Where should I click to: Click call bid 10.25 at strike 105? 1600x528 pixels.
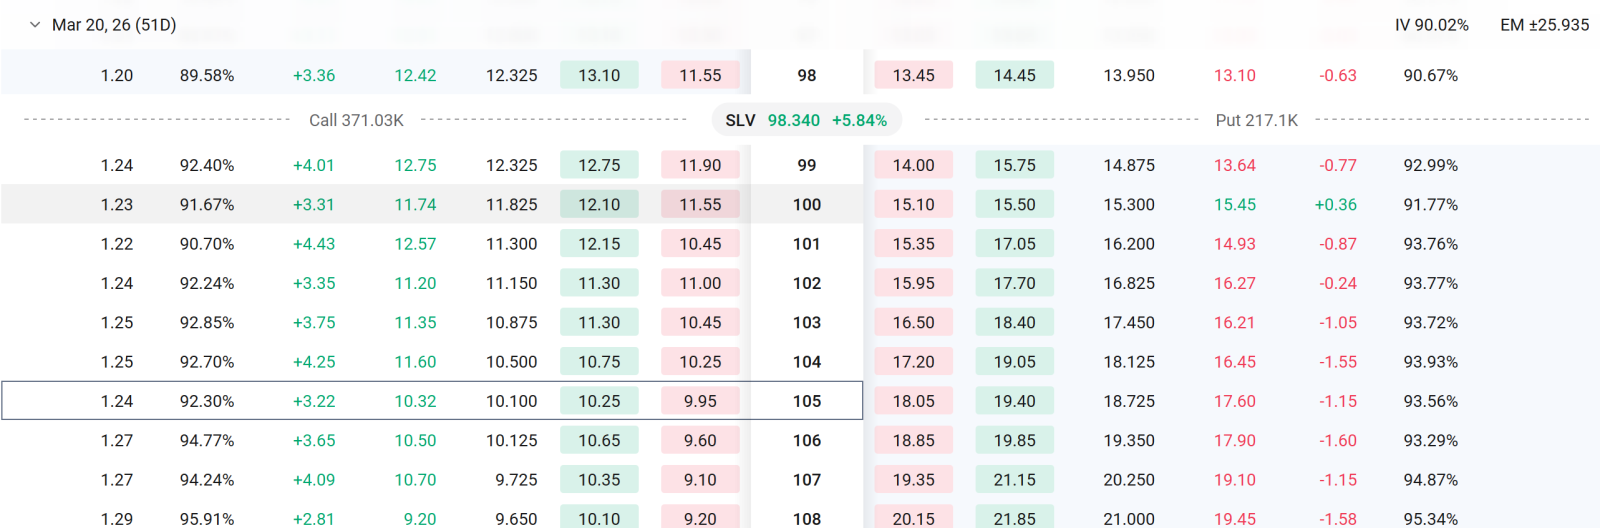pos(599,401)
